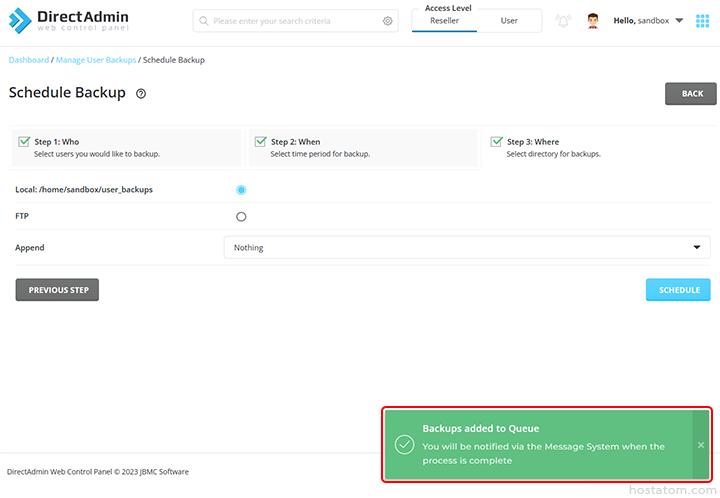Viewport: 720px width, 498px height.
Task: Select the Local /home/sandbox/user_backups radio button
Action: [241, 190]
